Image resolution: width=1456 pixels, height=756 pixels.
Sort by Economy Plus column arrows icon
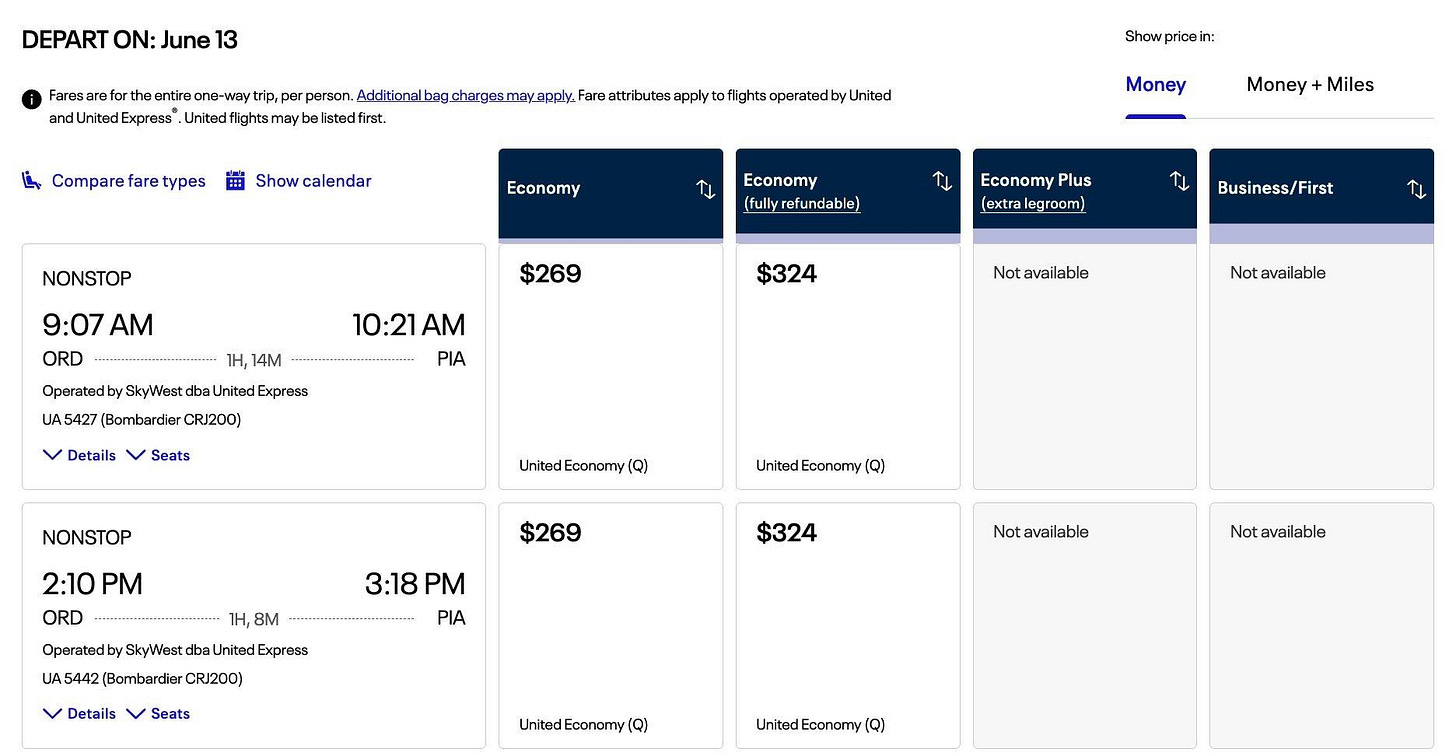point(1179,181)
